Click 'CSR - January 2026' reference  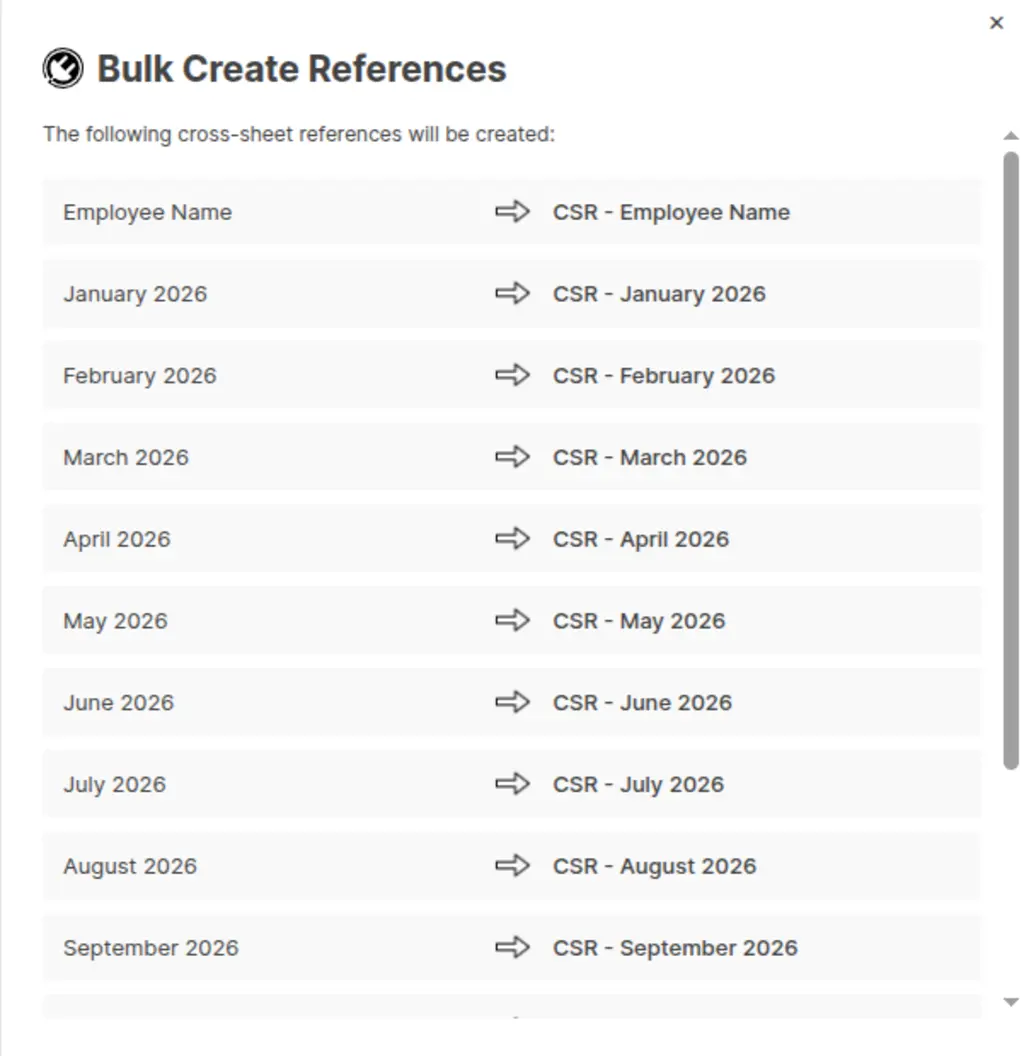(660, 294)
